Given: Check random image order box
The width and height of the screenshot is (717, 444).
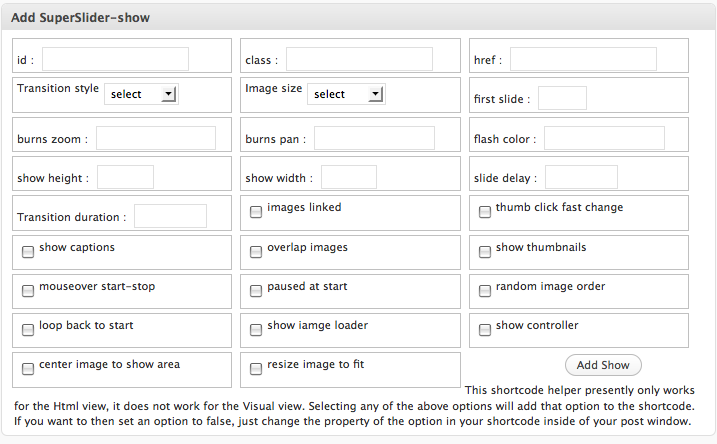Looking at the screenshot, I should [x=484, y=291].
